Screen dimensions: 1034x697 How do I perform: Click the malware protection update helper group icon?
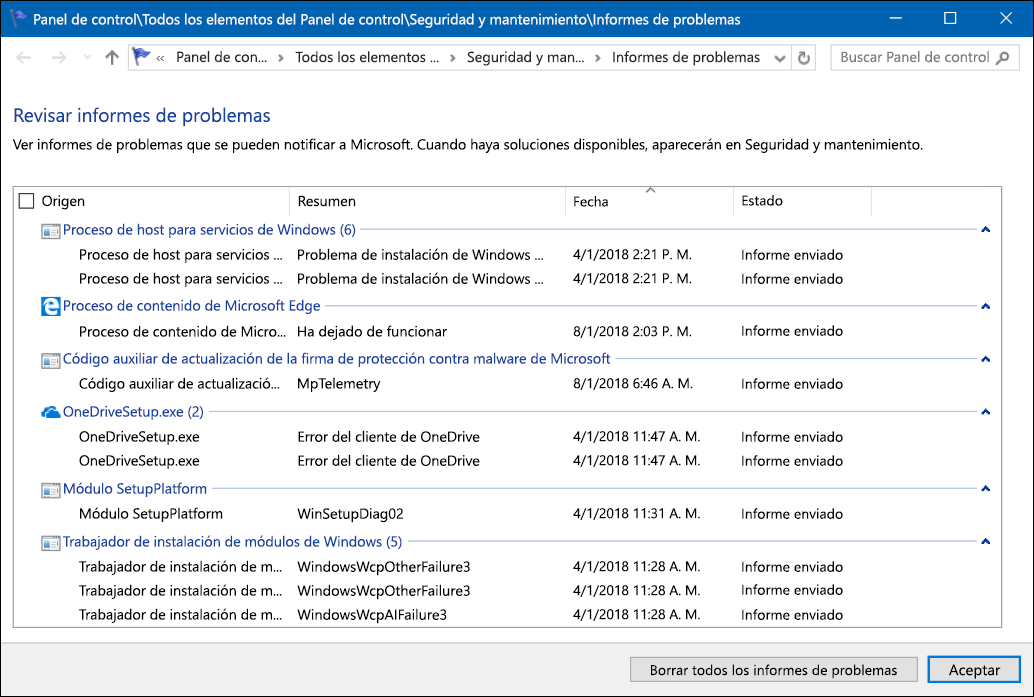tap(51, 358)
